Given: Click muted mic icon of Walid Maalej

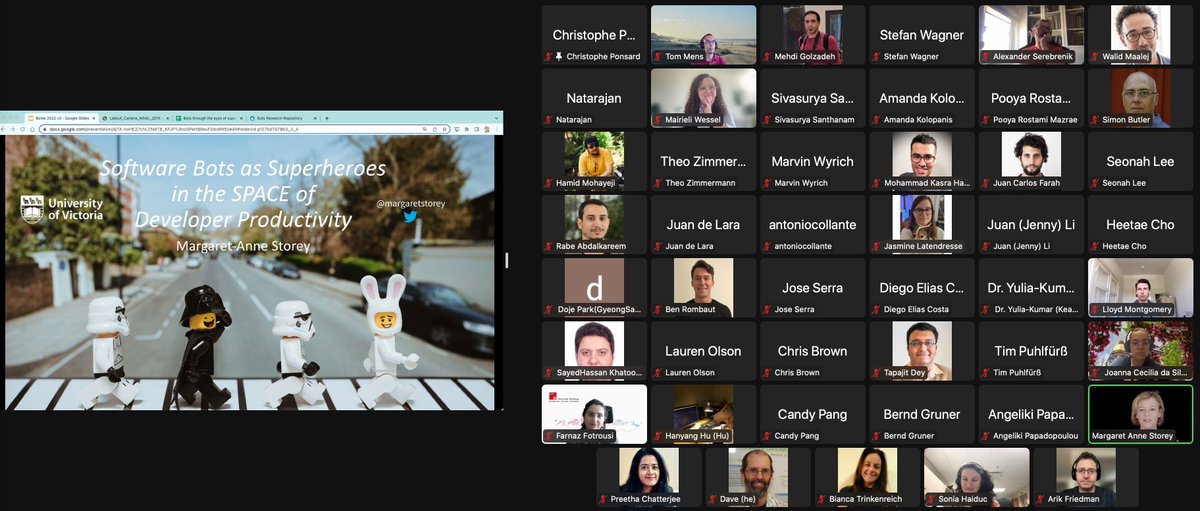Looking at the screenshot, I should pyautogui.click(x=1093, y=57).
